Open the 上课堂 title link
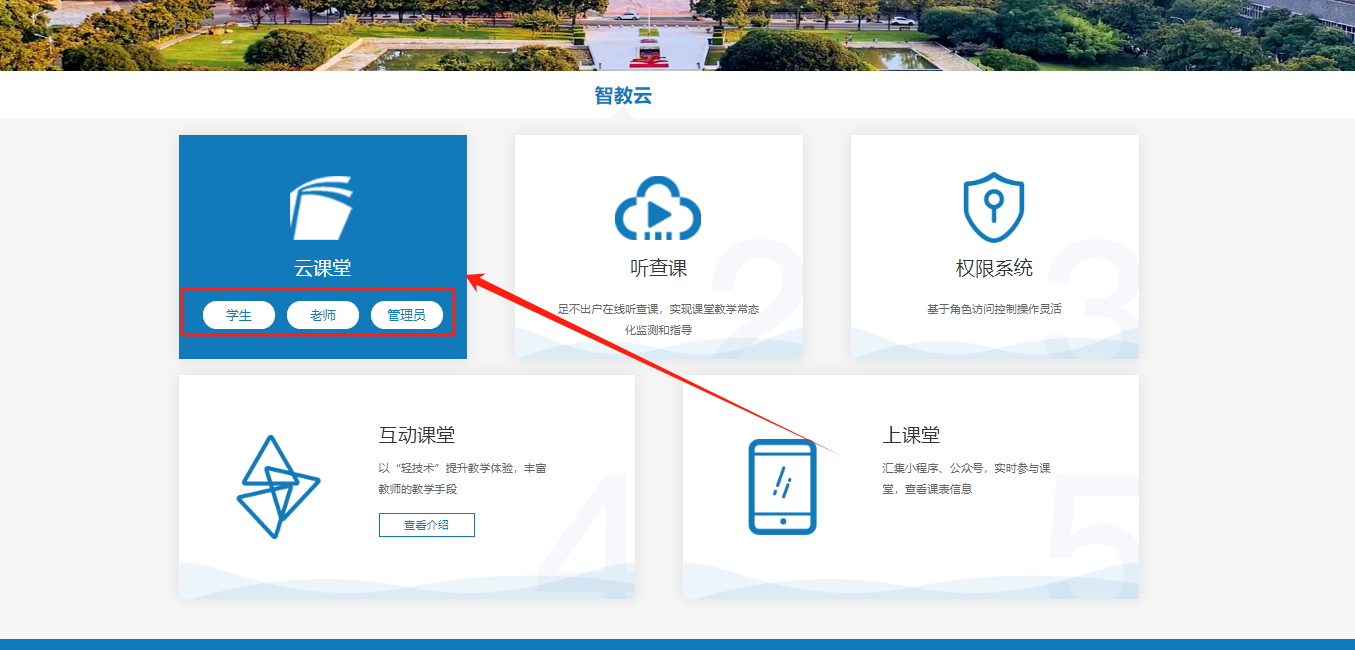Image resolution: width=1355 pixels, height=650 pixels. click(911, 435)
